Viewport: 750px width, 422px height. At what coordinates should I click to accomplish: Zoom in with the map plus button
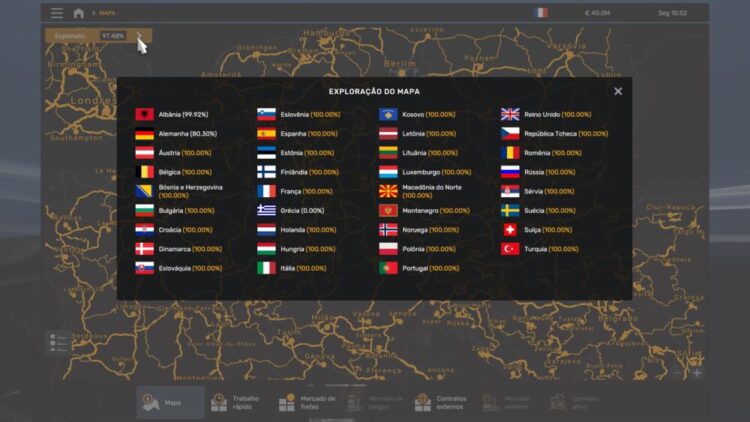696,373
